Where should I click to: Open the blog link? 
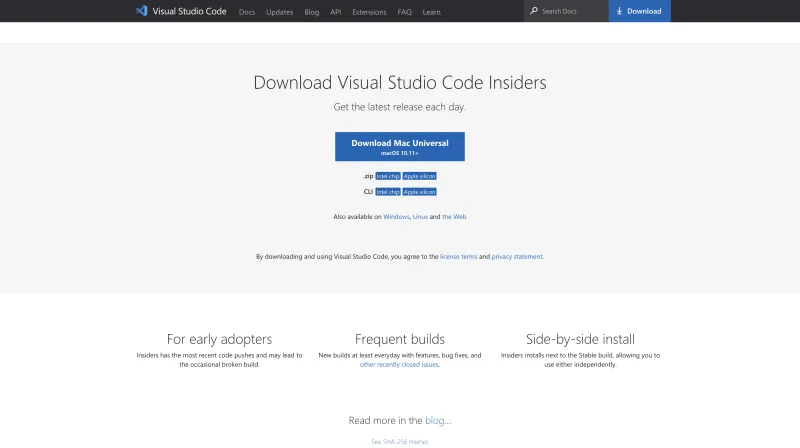435,420
